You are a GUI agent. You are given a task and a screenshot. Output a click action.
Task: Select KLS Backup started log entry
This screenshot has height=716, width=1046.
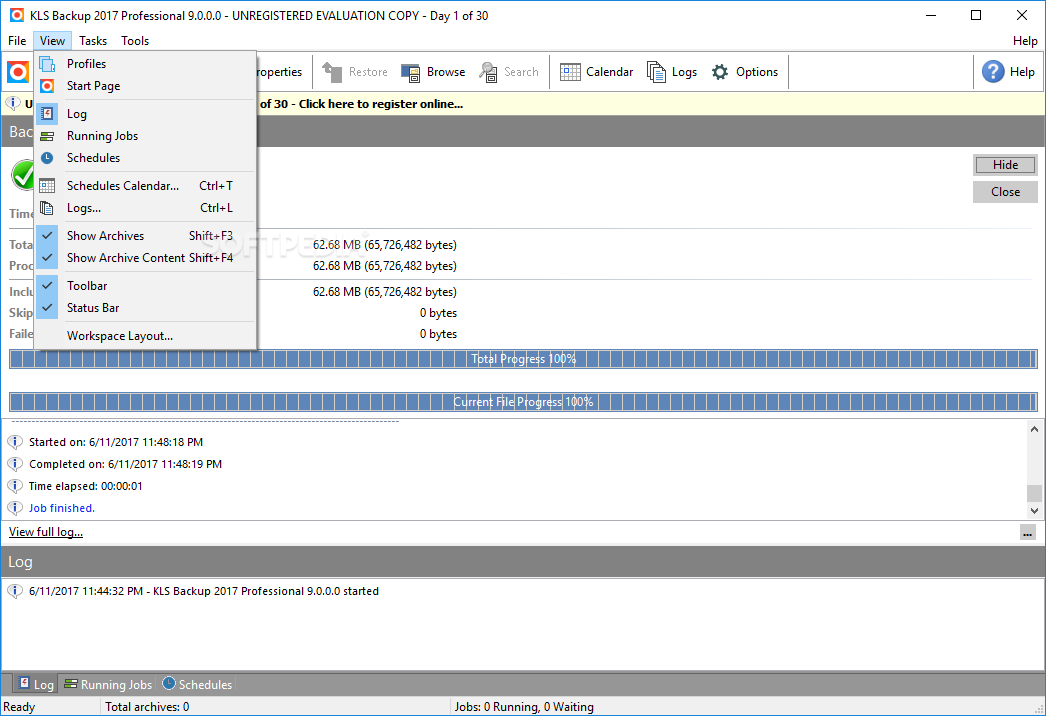pyautogui.click(x=203, y=591)
